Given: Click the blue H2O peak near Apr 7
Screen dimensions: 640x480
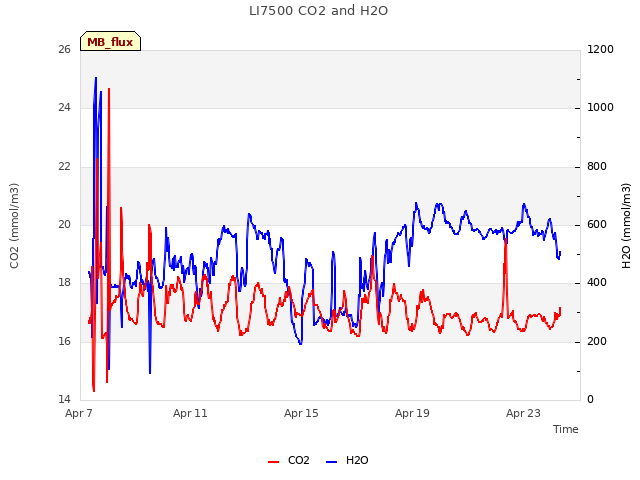Looking at the screenshot, I should tap(96, 78).
